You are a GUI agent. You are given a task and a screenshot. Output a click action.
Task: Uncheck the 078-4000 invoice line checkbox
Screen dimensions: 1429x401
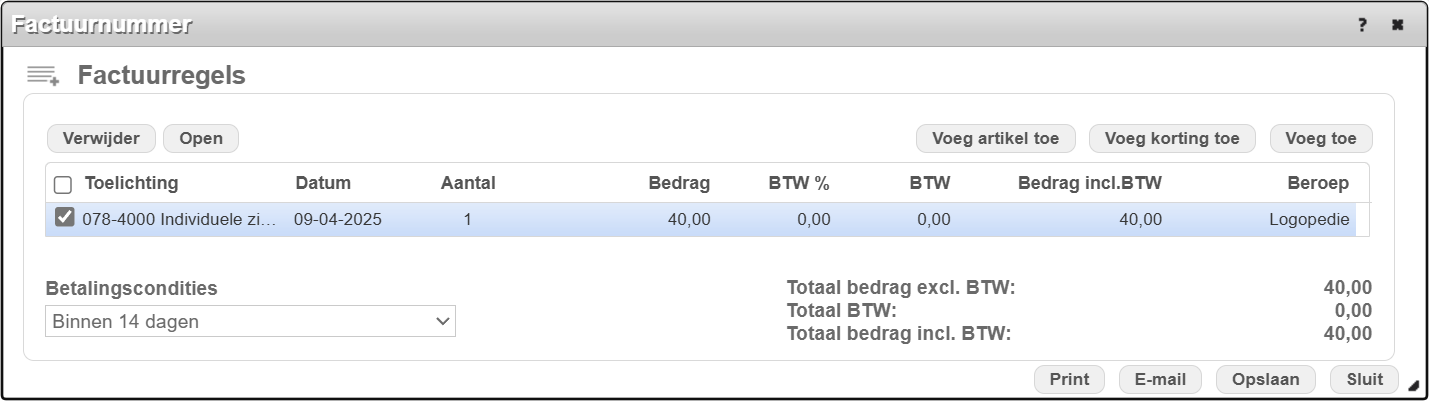point(64,218)
